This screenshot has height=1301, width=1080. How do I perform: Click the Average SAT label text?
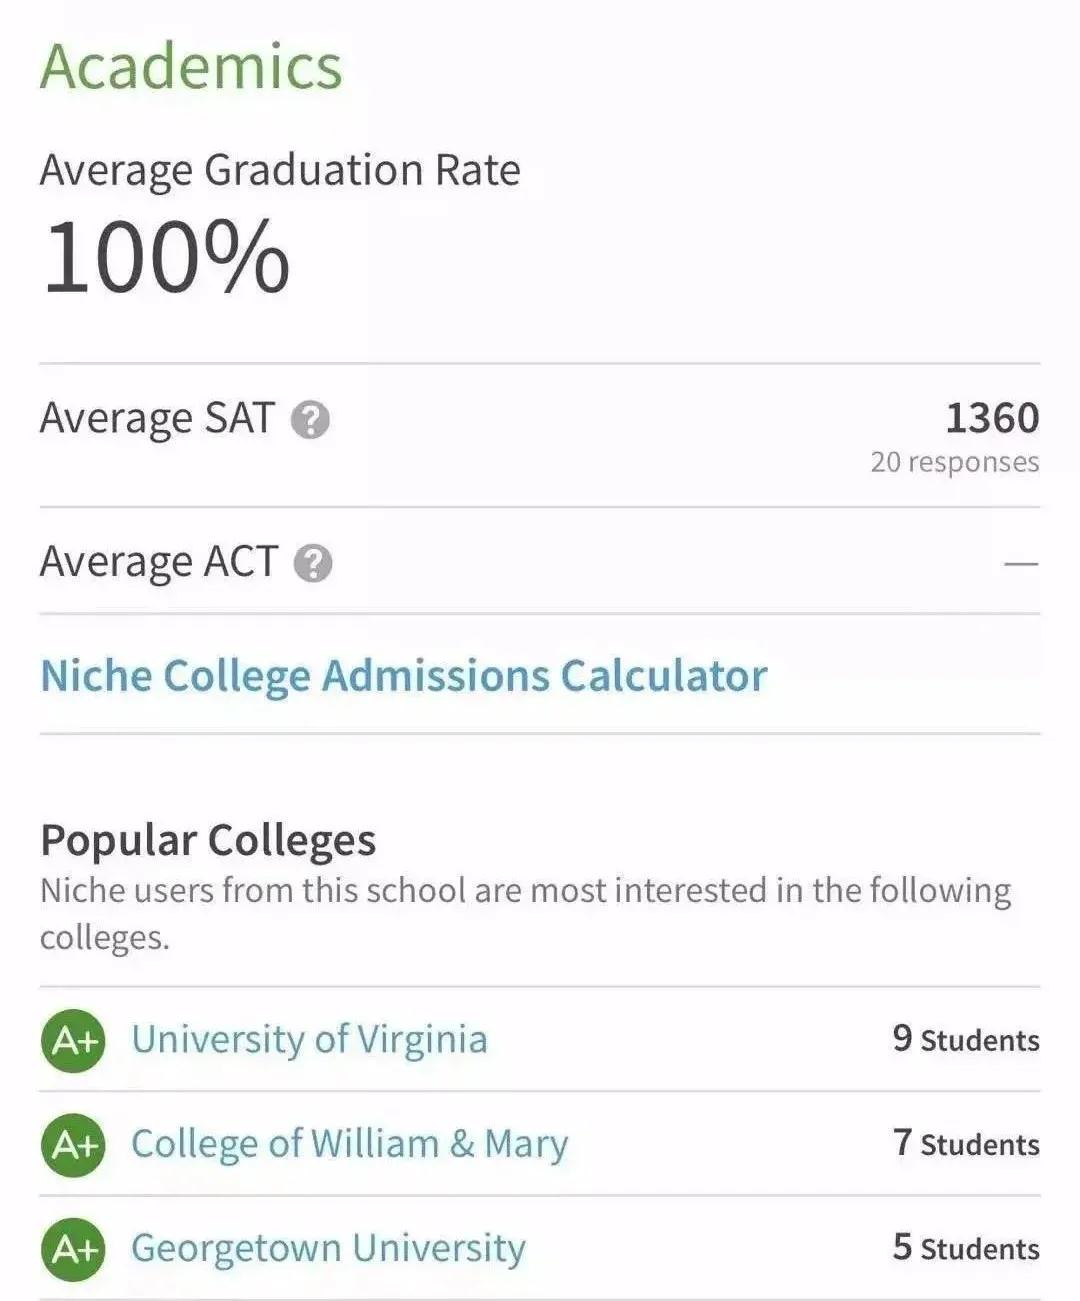click(x=156, y=419)
